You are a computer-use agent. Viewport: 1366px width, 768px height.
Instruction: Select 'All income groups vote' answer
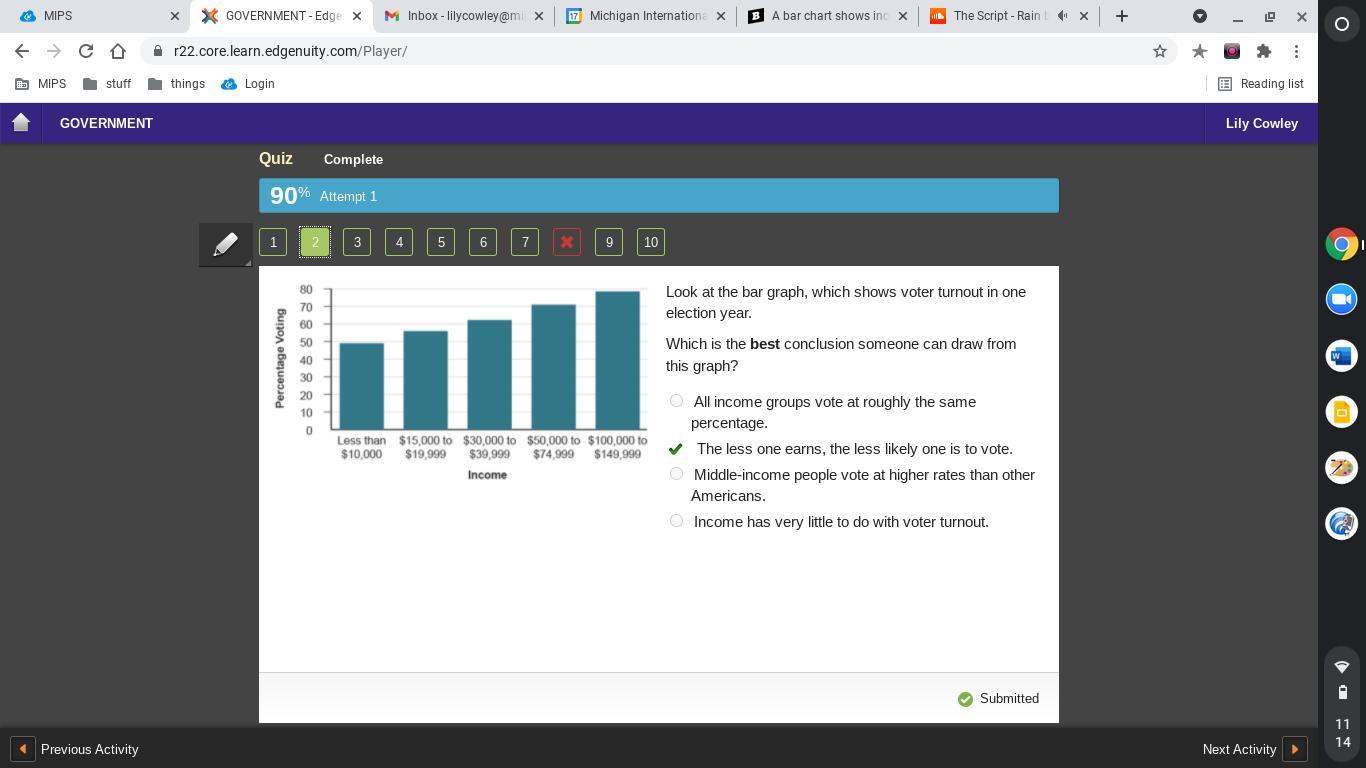(x=676, y=401)
